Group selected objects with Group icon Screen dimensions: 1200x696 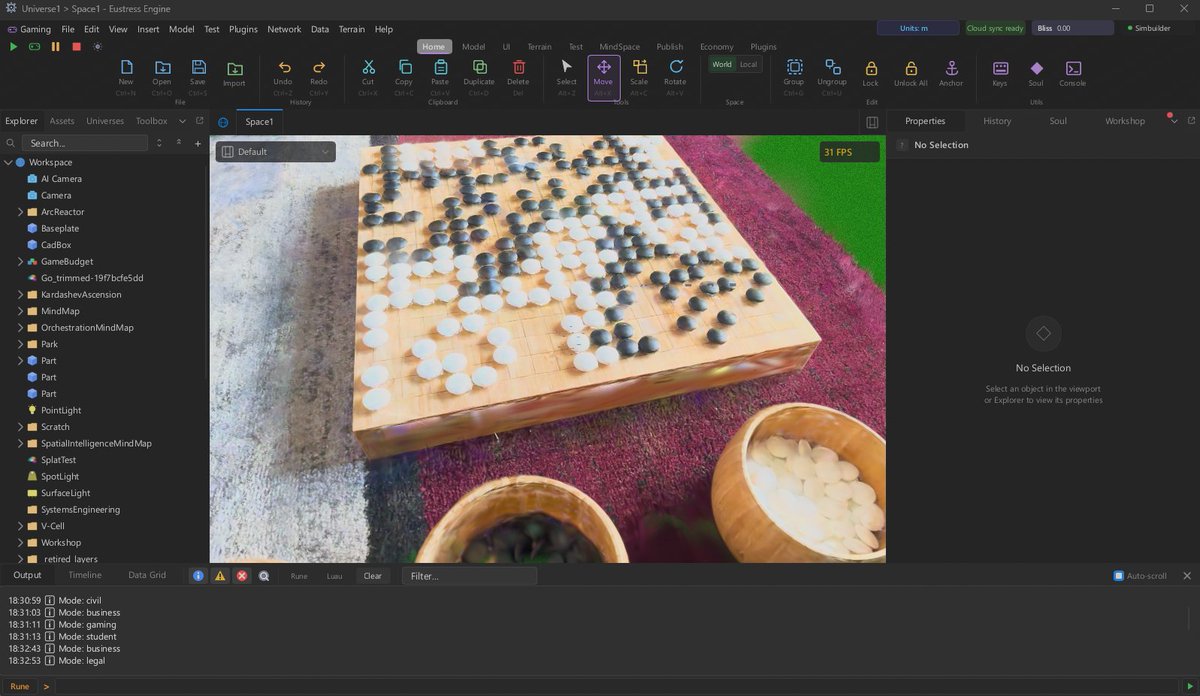pos(794,74)
